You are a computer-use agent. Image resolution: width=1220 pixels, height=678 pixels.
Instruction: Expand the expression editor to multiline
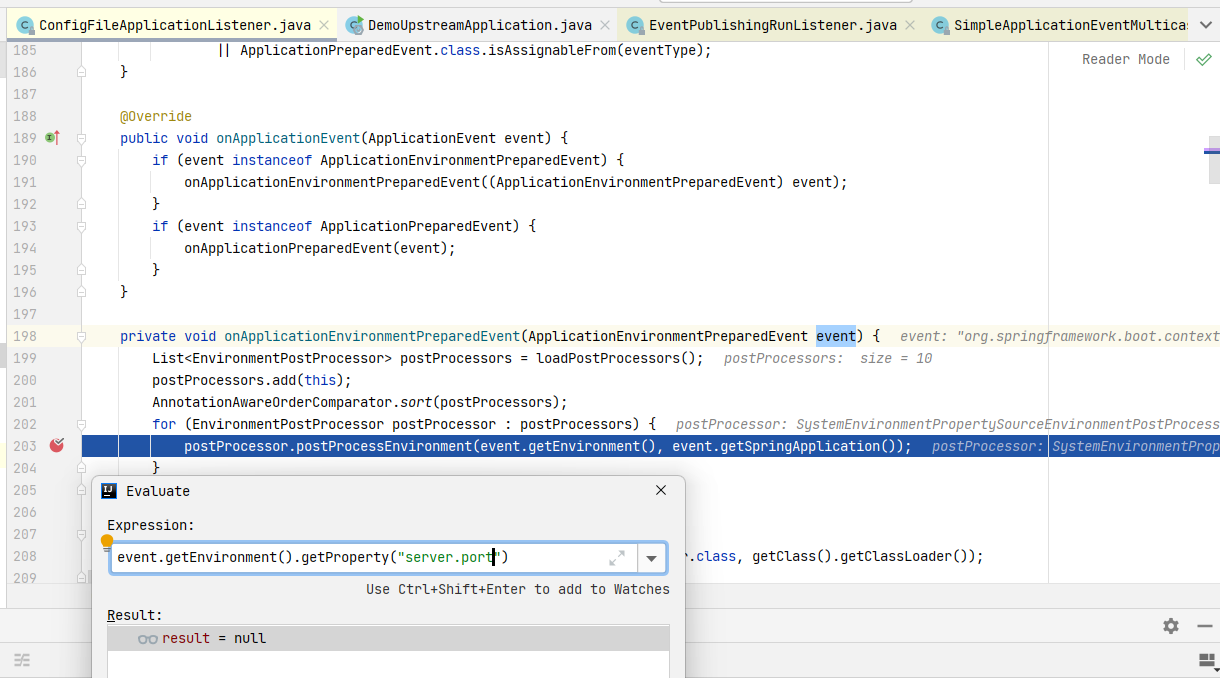coord(617,557)
